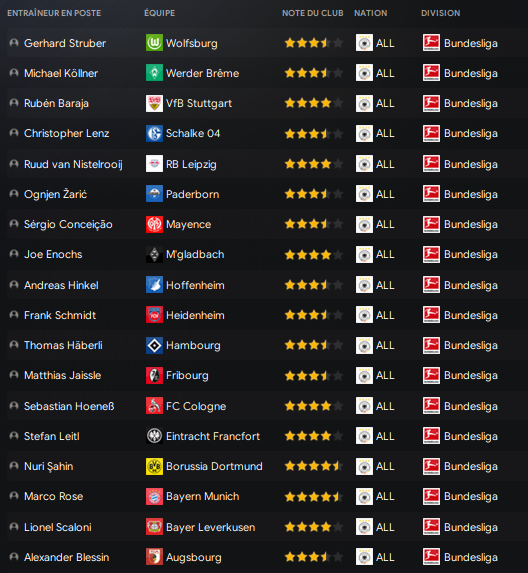The image size is (528, 573).
Task: Click the Germany flag icon for Hambourg
Action: [x=364, y=345]
